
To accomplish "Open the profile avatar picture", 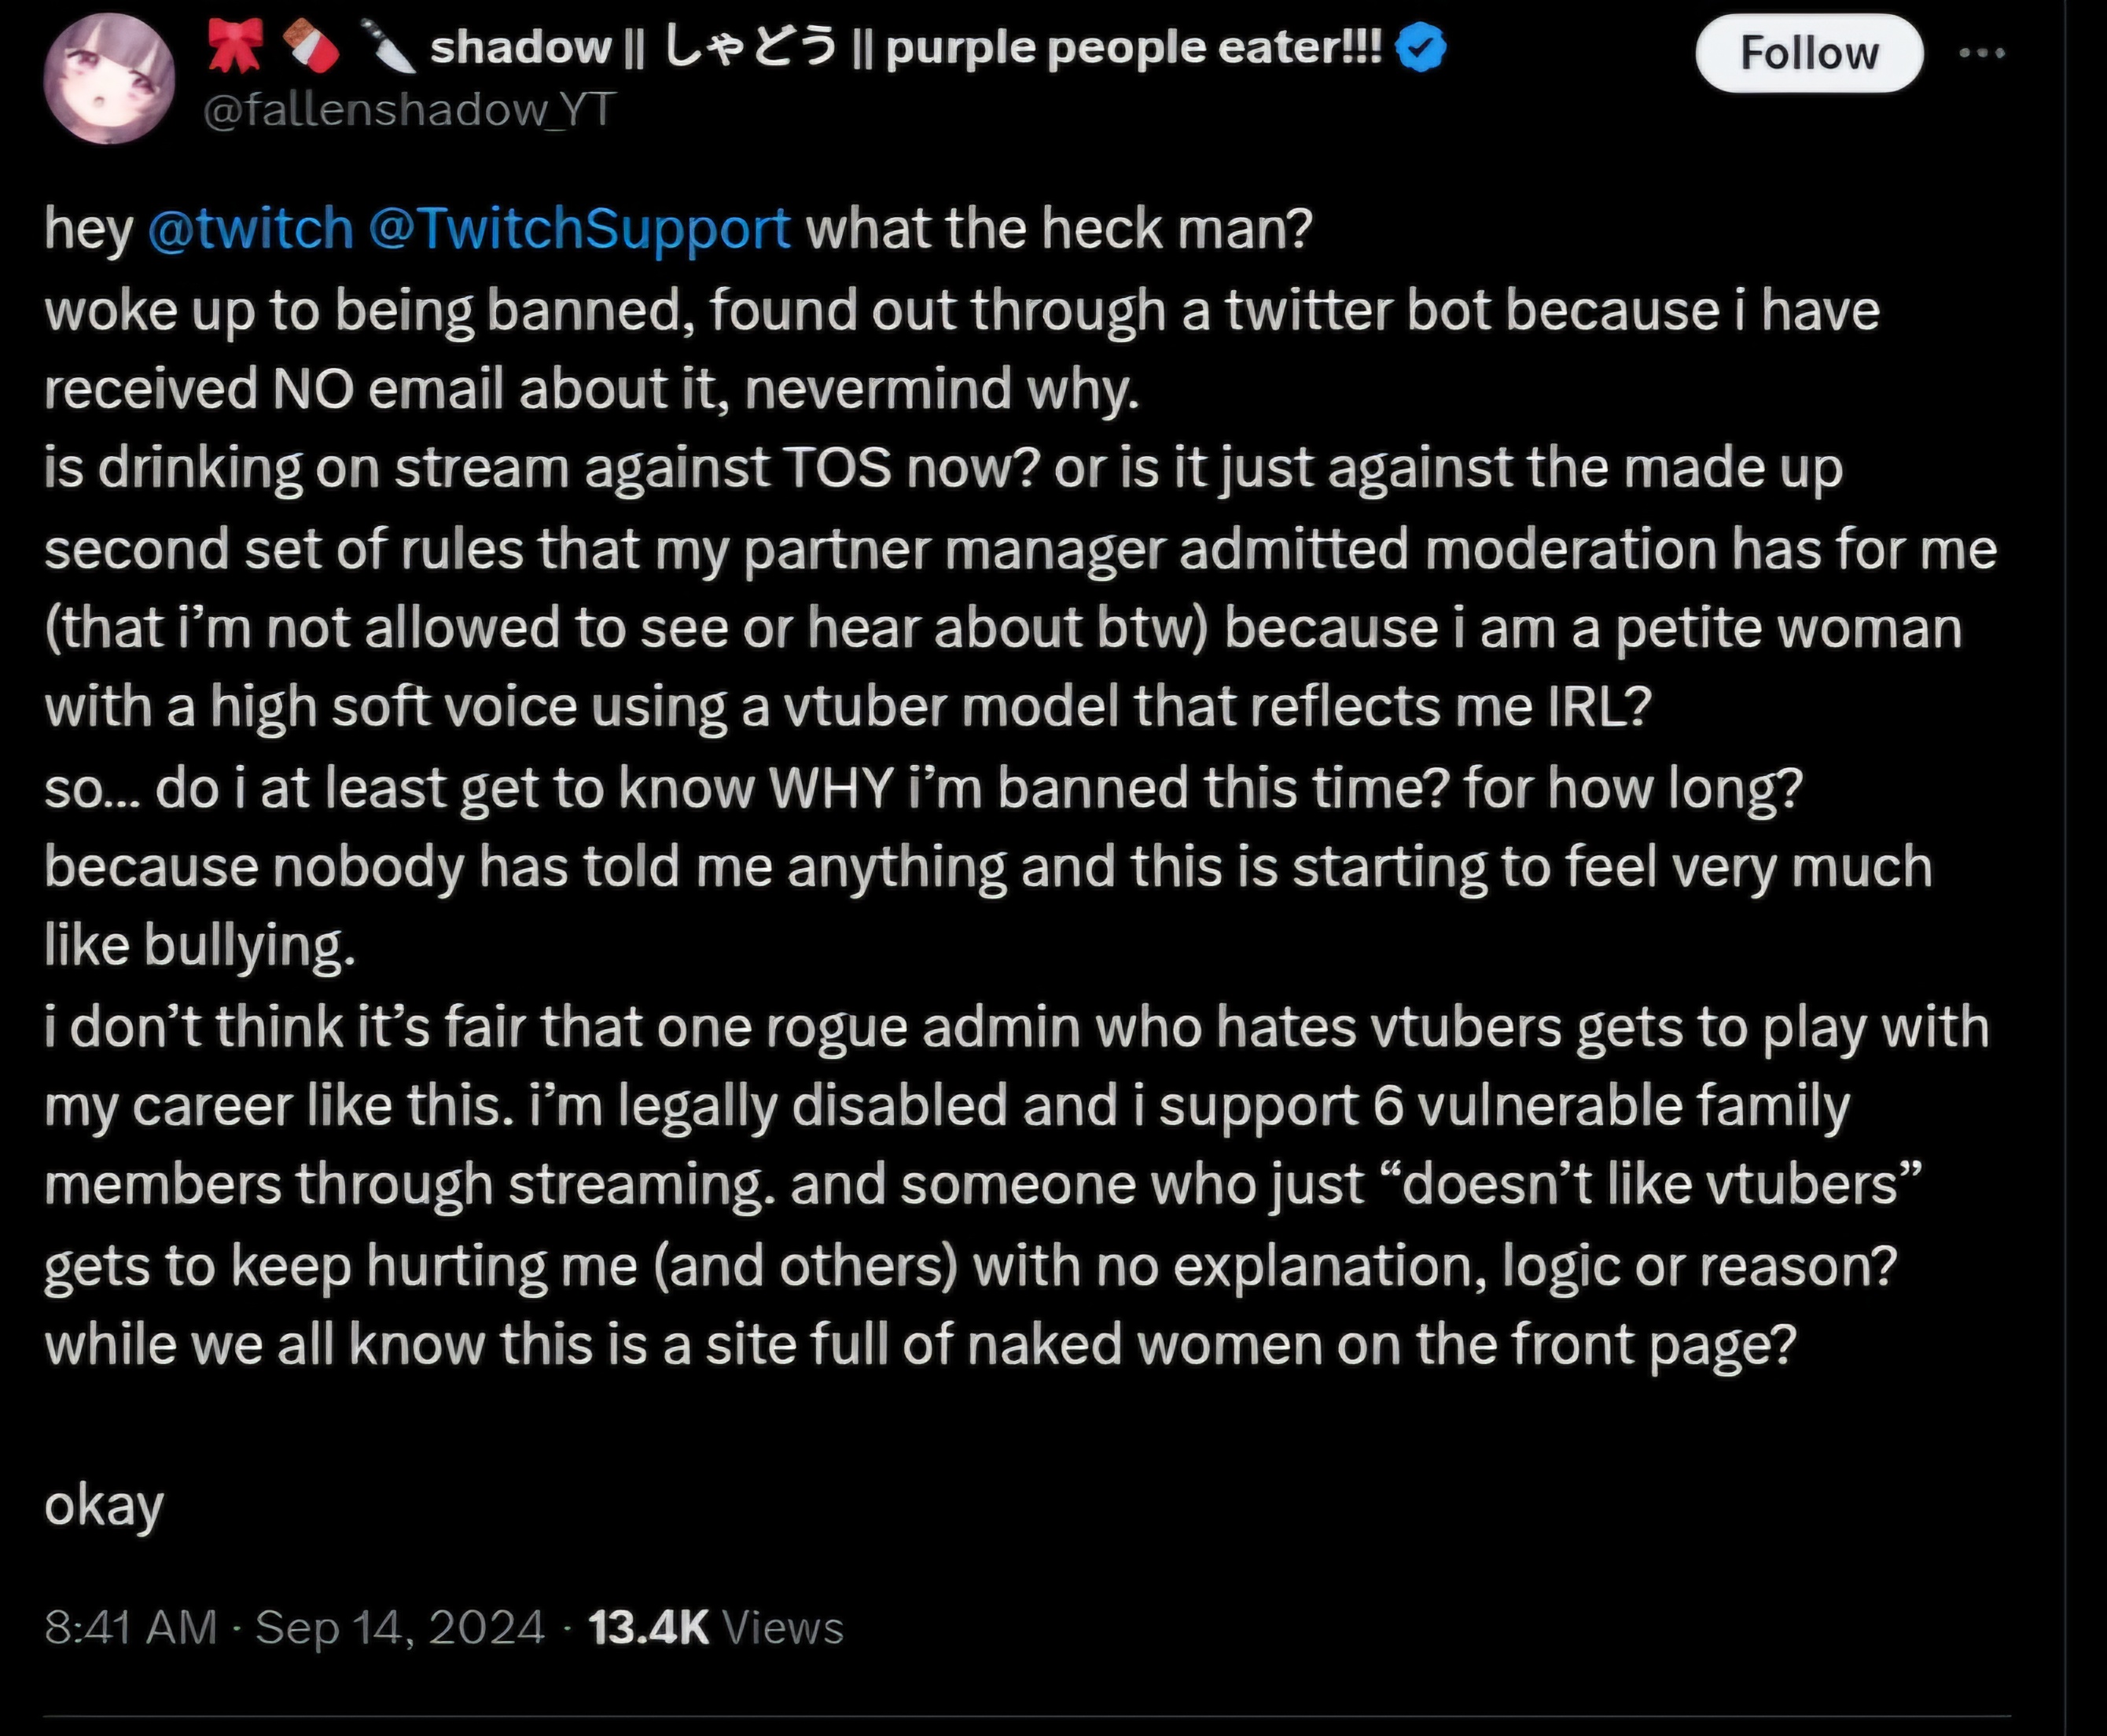I will click(x=109, y=79).
